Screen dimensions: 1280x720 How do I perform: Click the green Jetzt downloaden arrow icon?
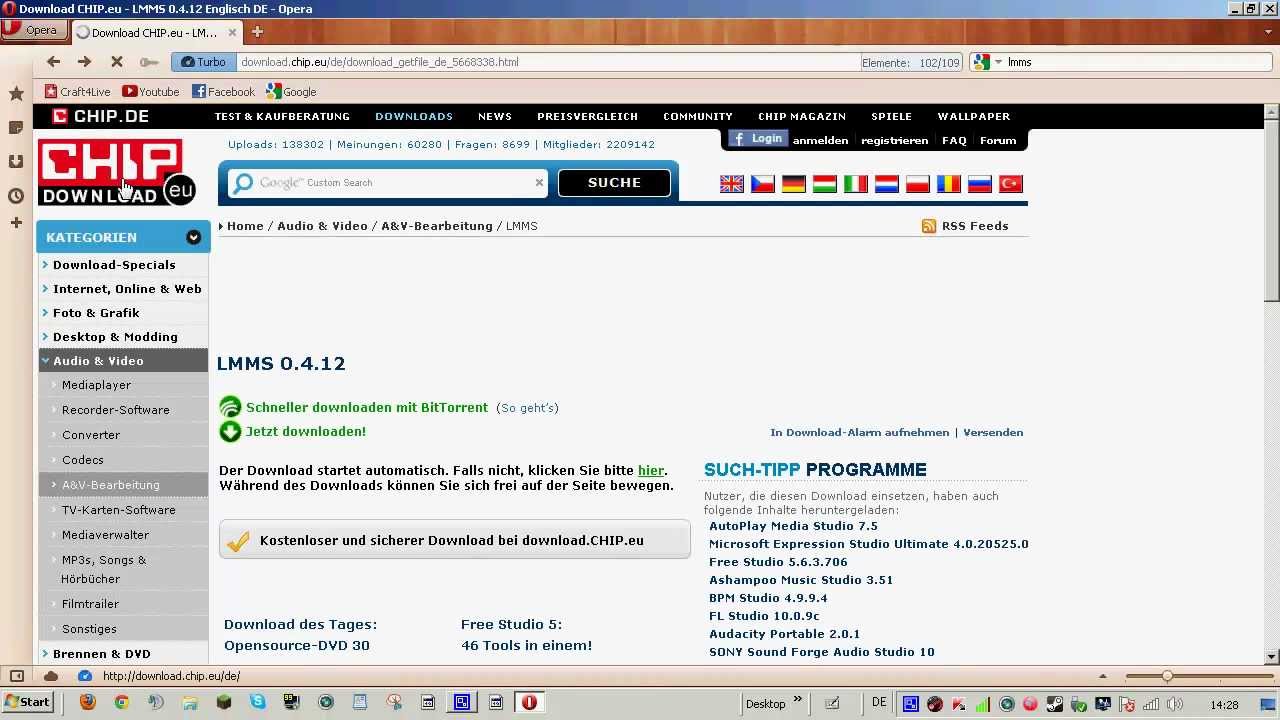tap(230, 432)
